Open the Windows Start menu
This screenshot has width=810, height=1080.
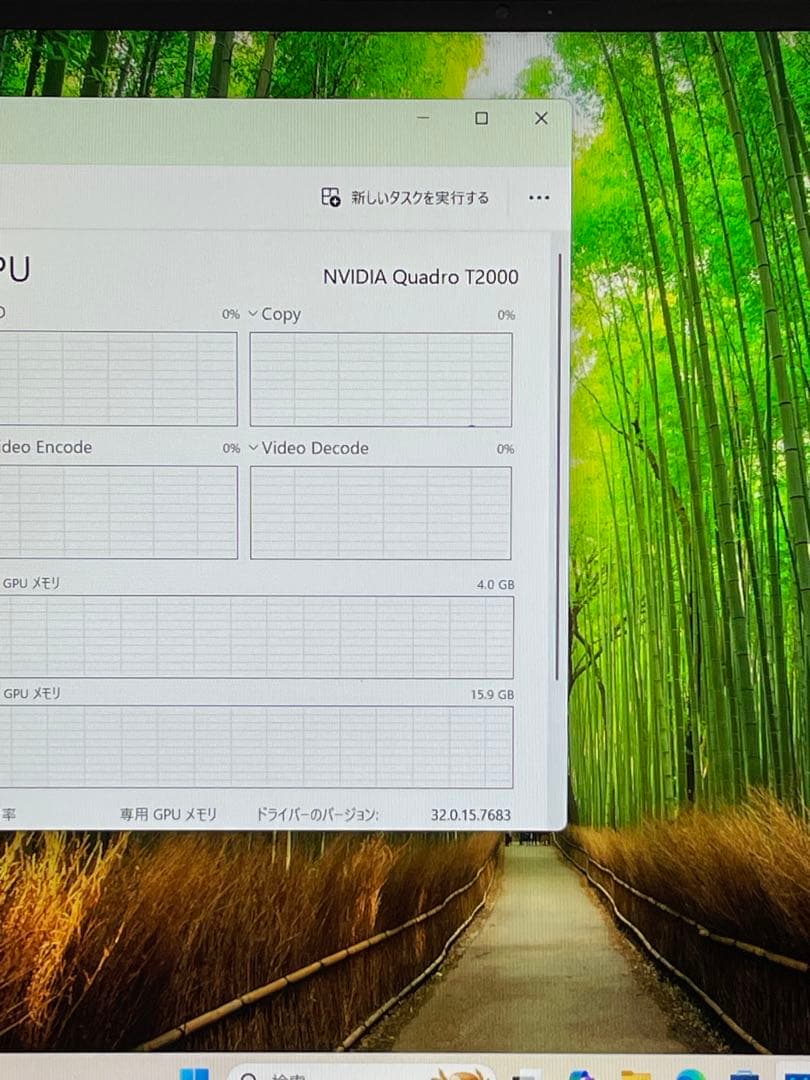click(195, 1075)
